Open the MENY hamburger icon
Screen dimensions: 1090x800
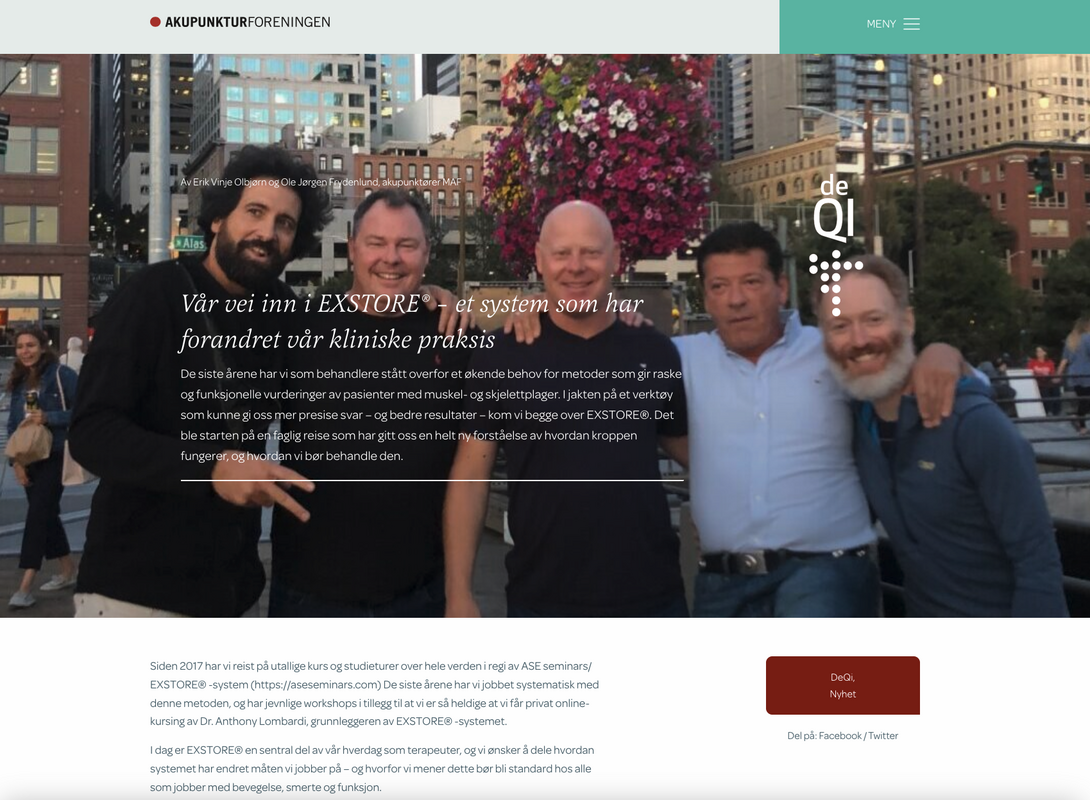click(911, 24)
